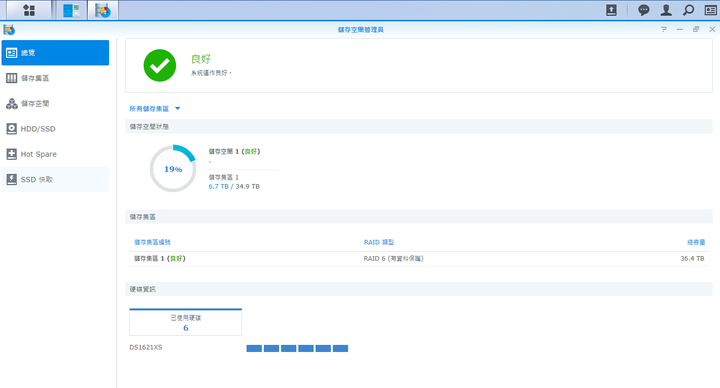Select the last drive bay block
Screen dimensions: 720x388
click(340, 349)
